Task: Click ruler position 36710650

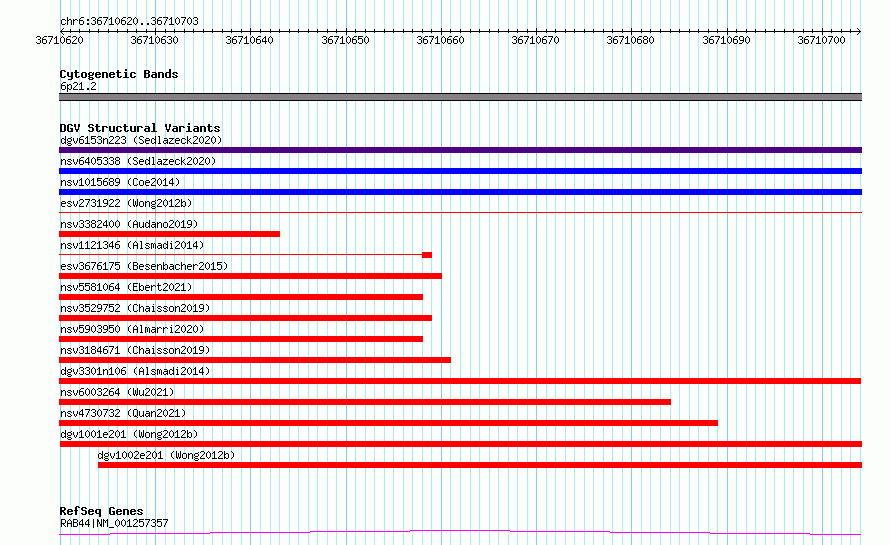Action: pyautogui.click(x=345, y=40)
